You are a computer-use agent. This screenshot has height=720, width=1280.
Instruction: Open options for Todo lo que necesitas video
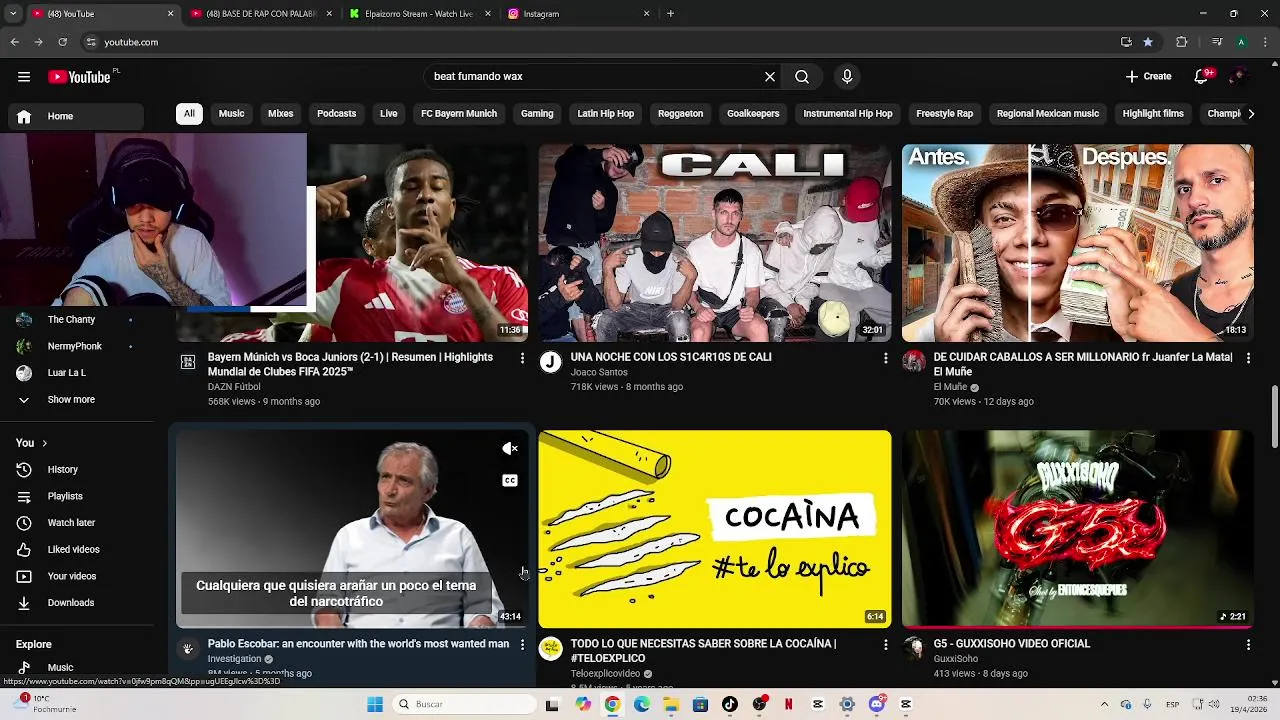click(885, 645)
